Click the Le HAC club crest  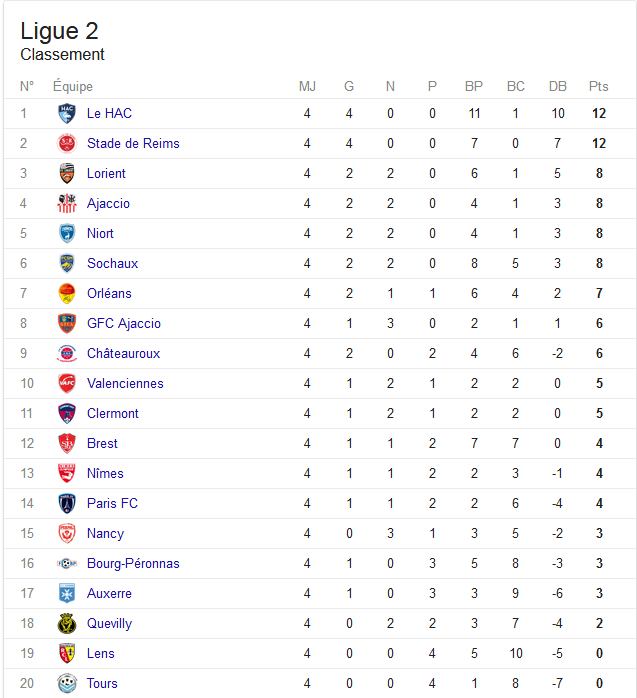click(67, 114)
